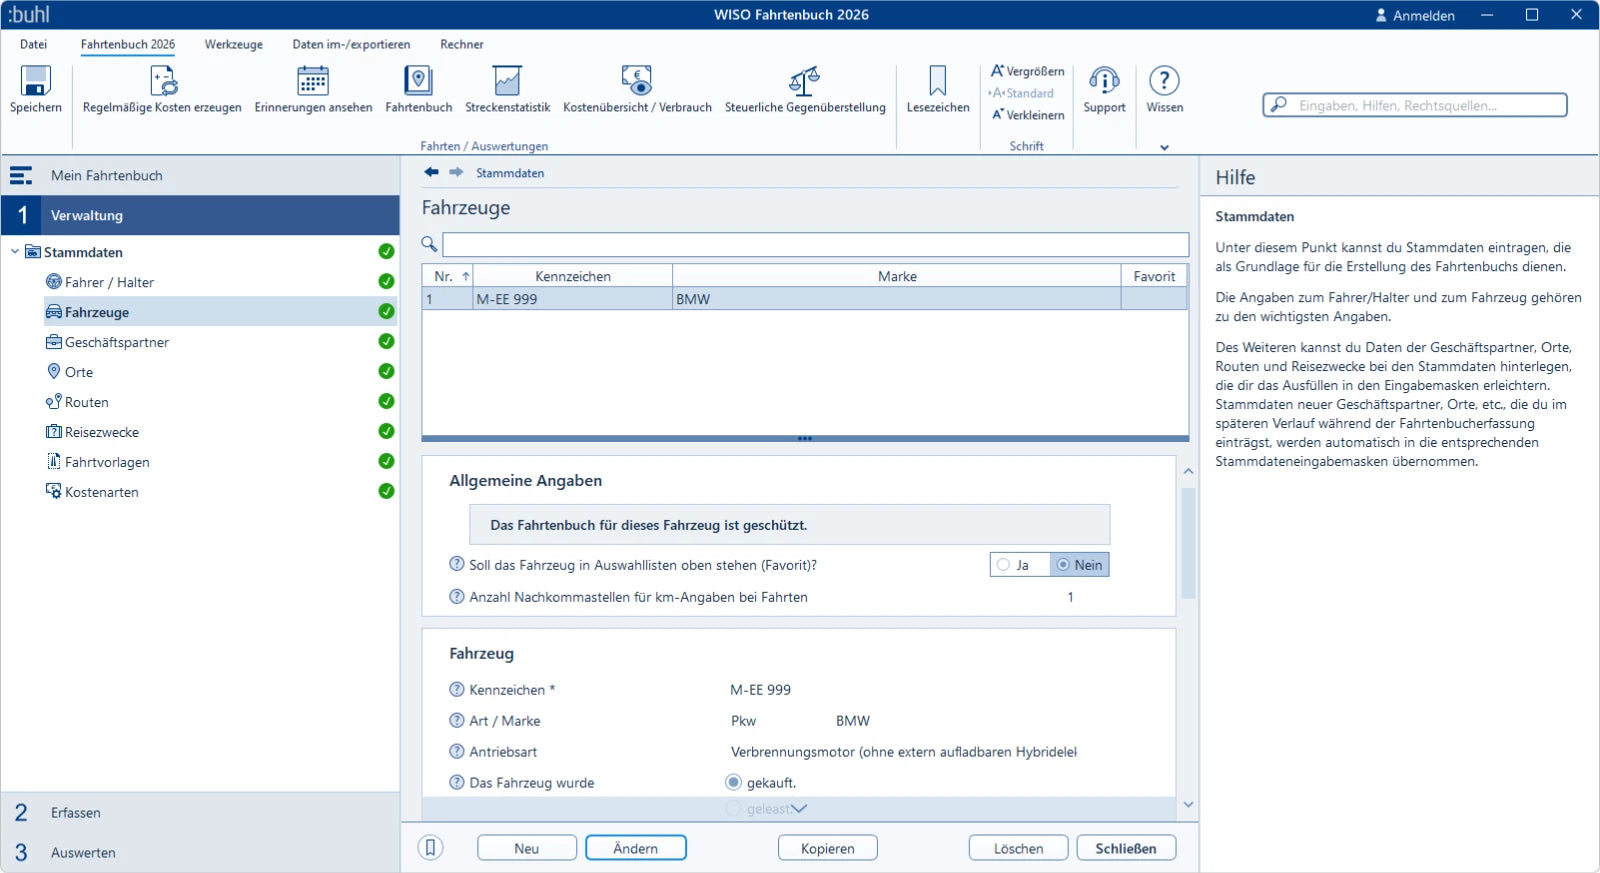The image size is (1600, 873).
Task: Select the Nein radio button for Favorit
Action: pyautogui.click(x=1063, y=565)
